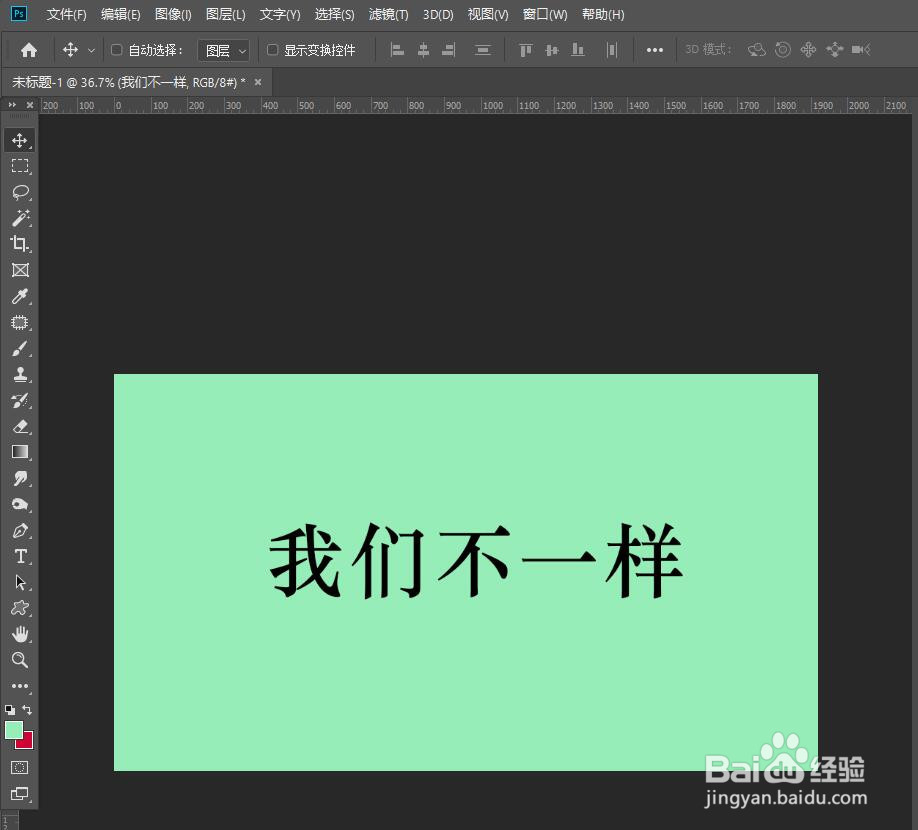918x830 pixels.
Task: Select the Crop tool
Action: pos(20,244)
